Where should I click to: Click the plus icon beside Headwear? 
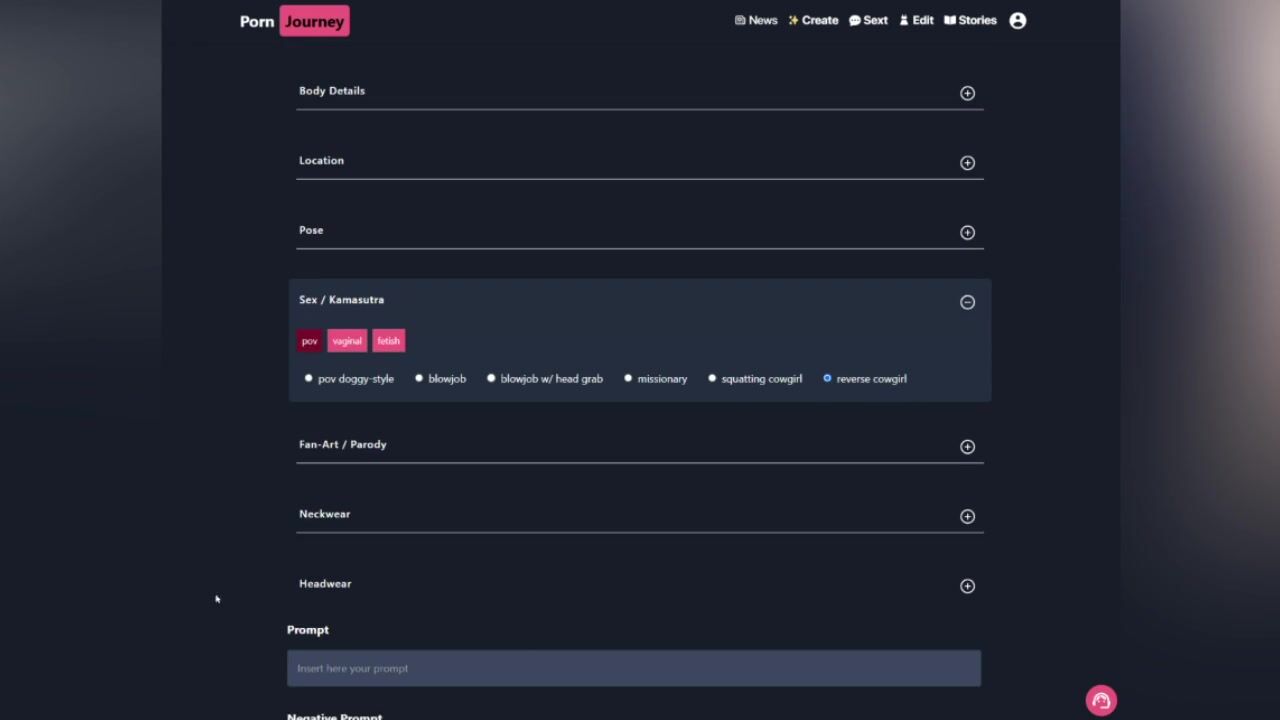pyautogui.click(x=967, y=586)
